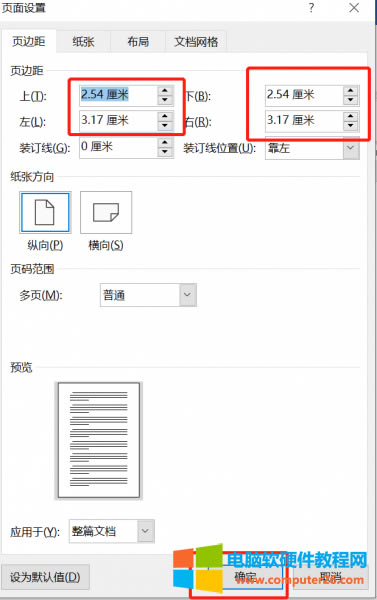Select the landscape 横向 orientation icon
This screenshot has width=377, height=600.
tap(106, 212)
